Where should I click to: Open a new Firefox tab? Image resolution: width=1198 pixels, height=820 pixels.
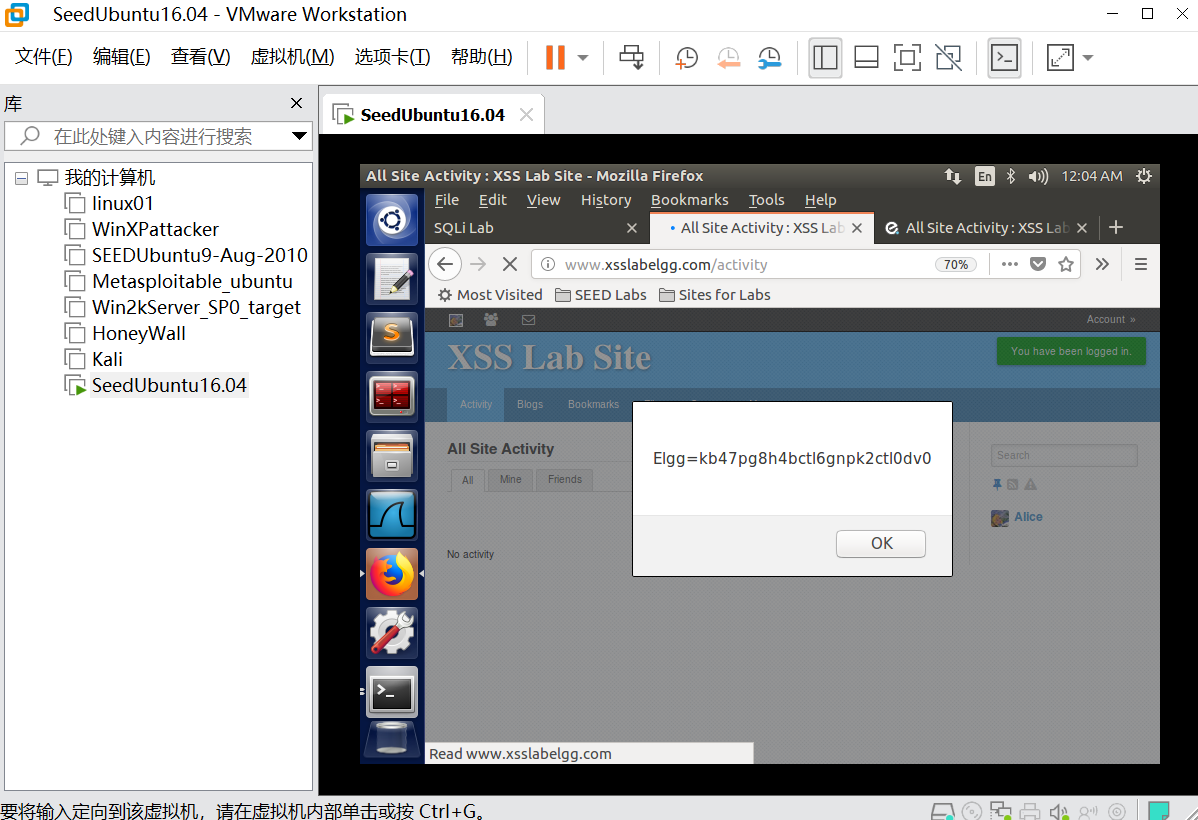tap(1115, 227)
